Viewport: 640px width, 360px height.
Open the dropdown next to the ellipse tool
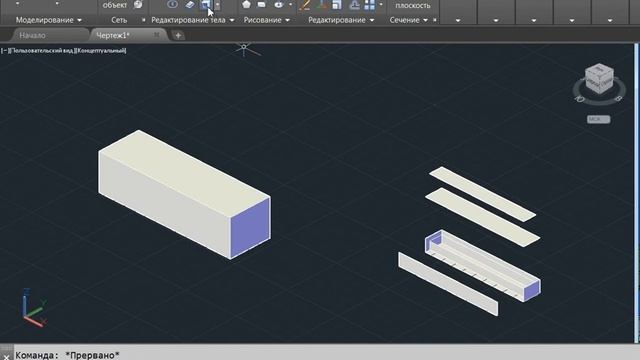pos(290,5)
